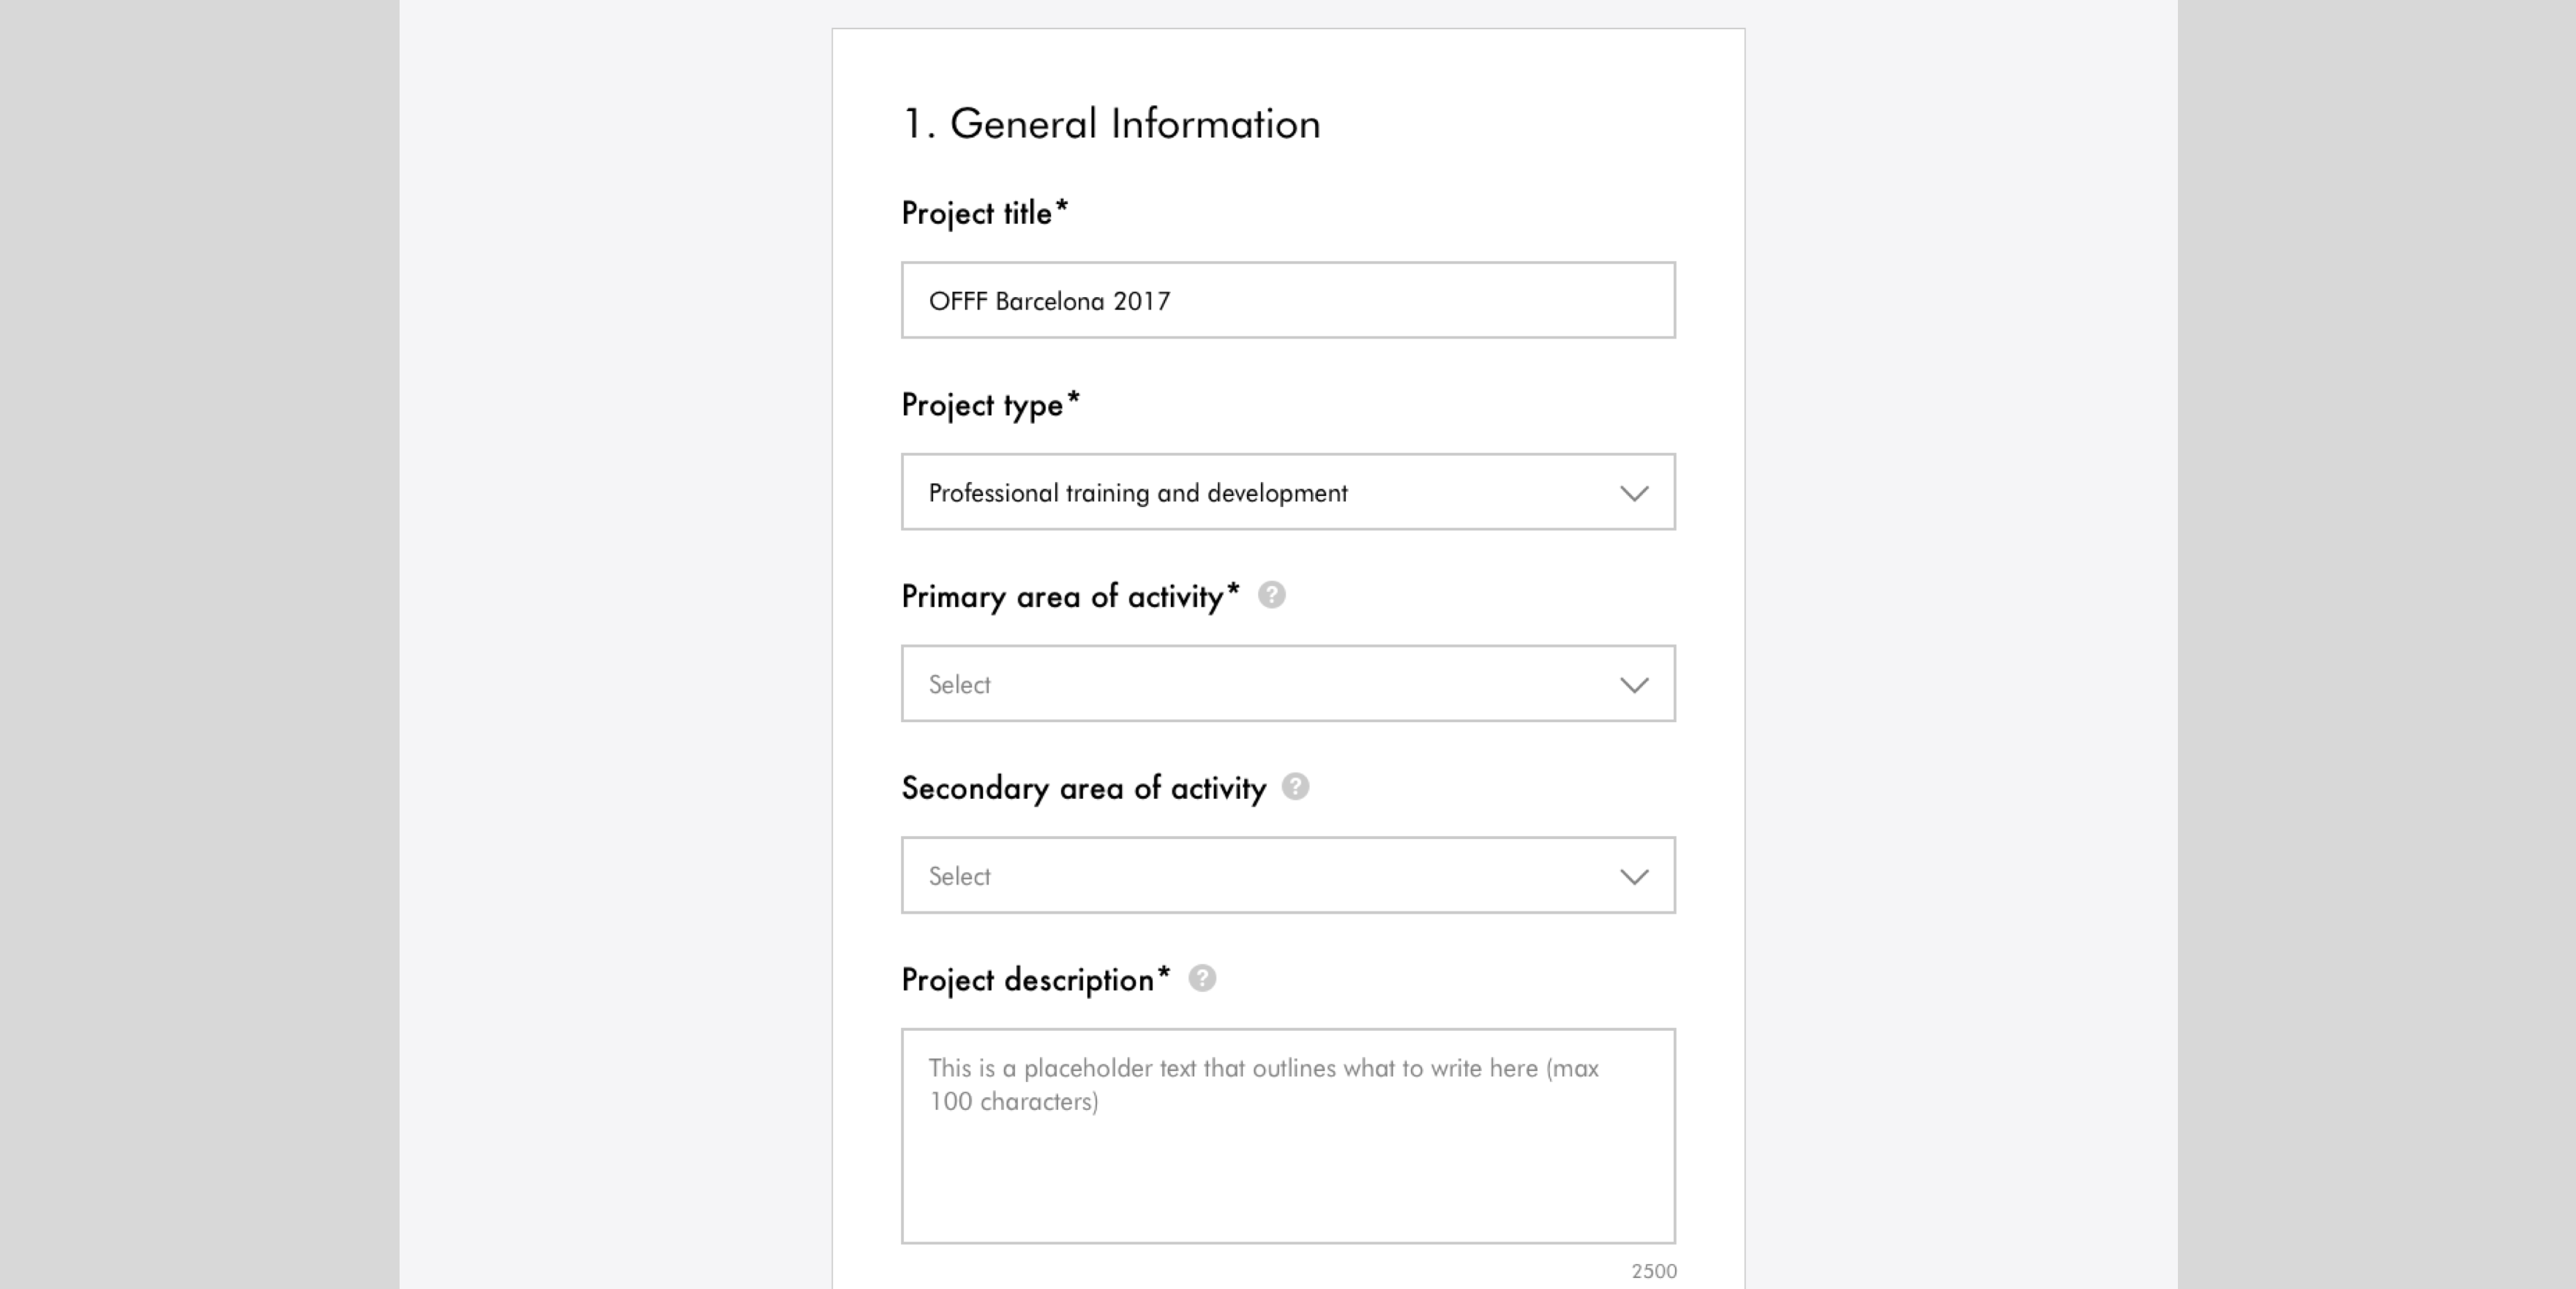Viewport: 2576px width, 1289px height.
Task: Open help for Primary area of activity
Action: click(x=1271, y=595)
